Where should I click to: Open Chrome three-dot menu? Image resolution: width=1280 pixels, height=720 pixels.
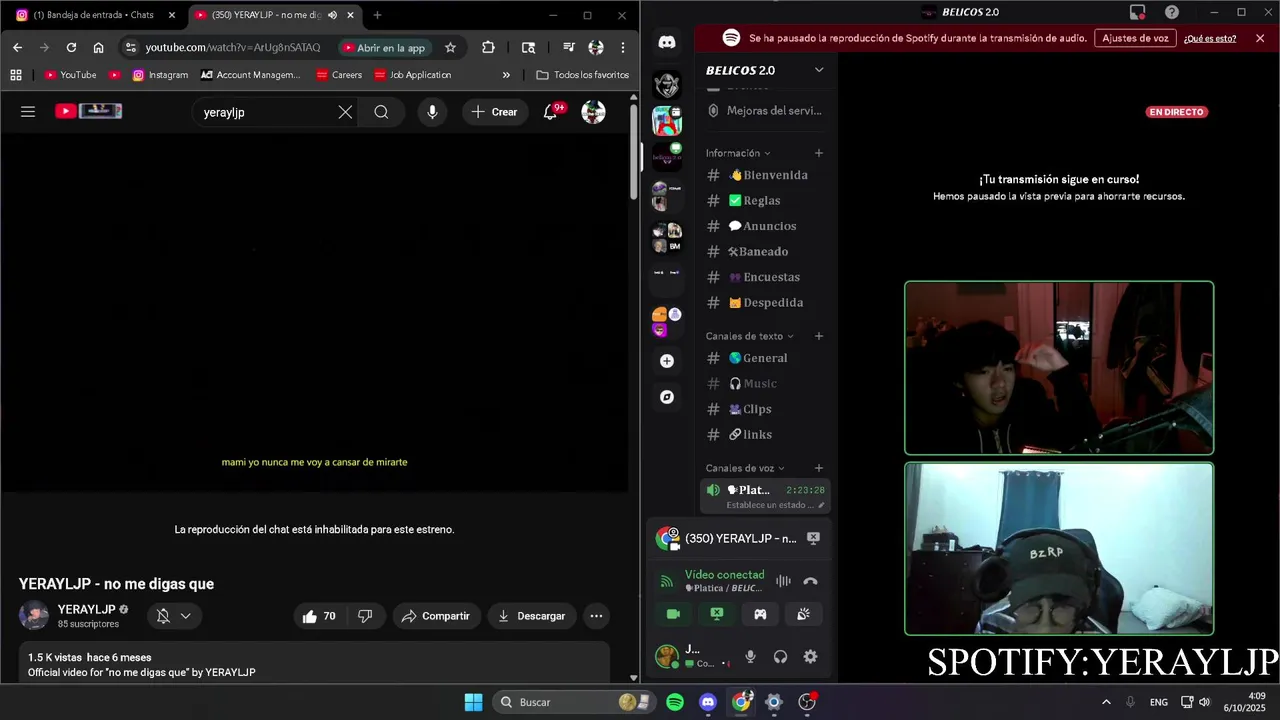click(x=623, y=47)
